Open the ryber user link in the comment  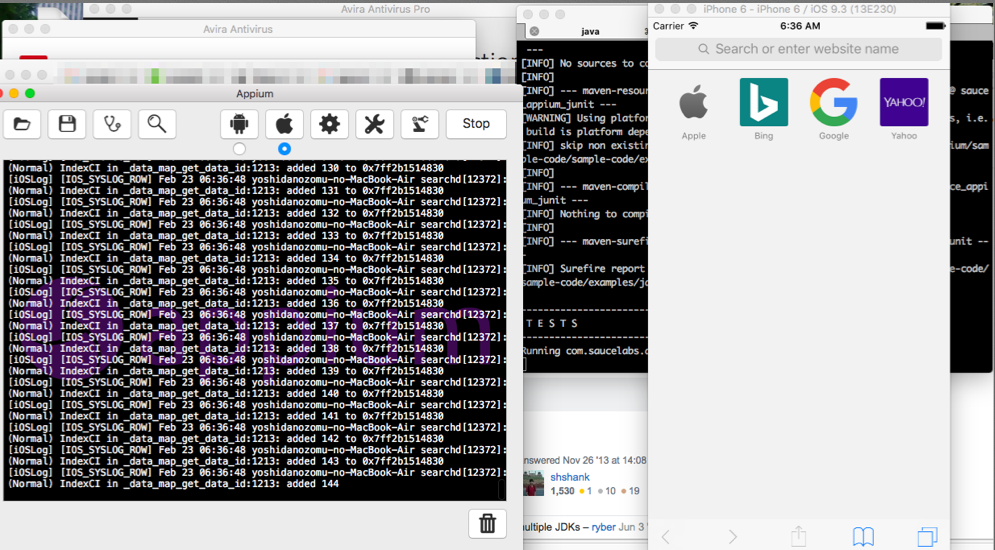coord(603,527)
